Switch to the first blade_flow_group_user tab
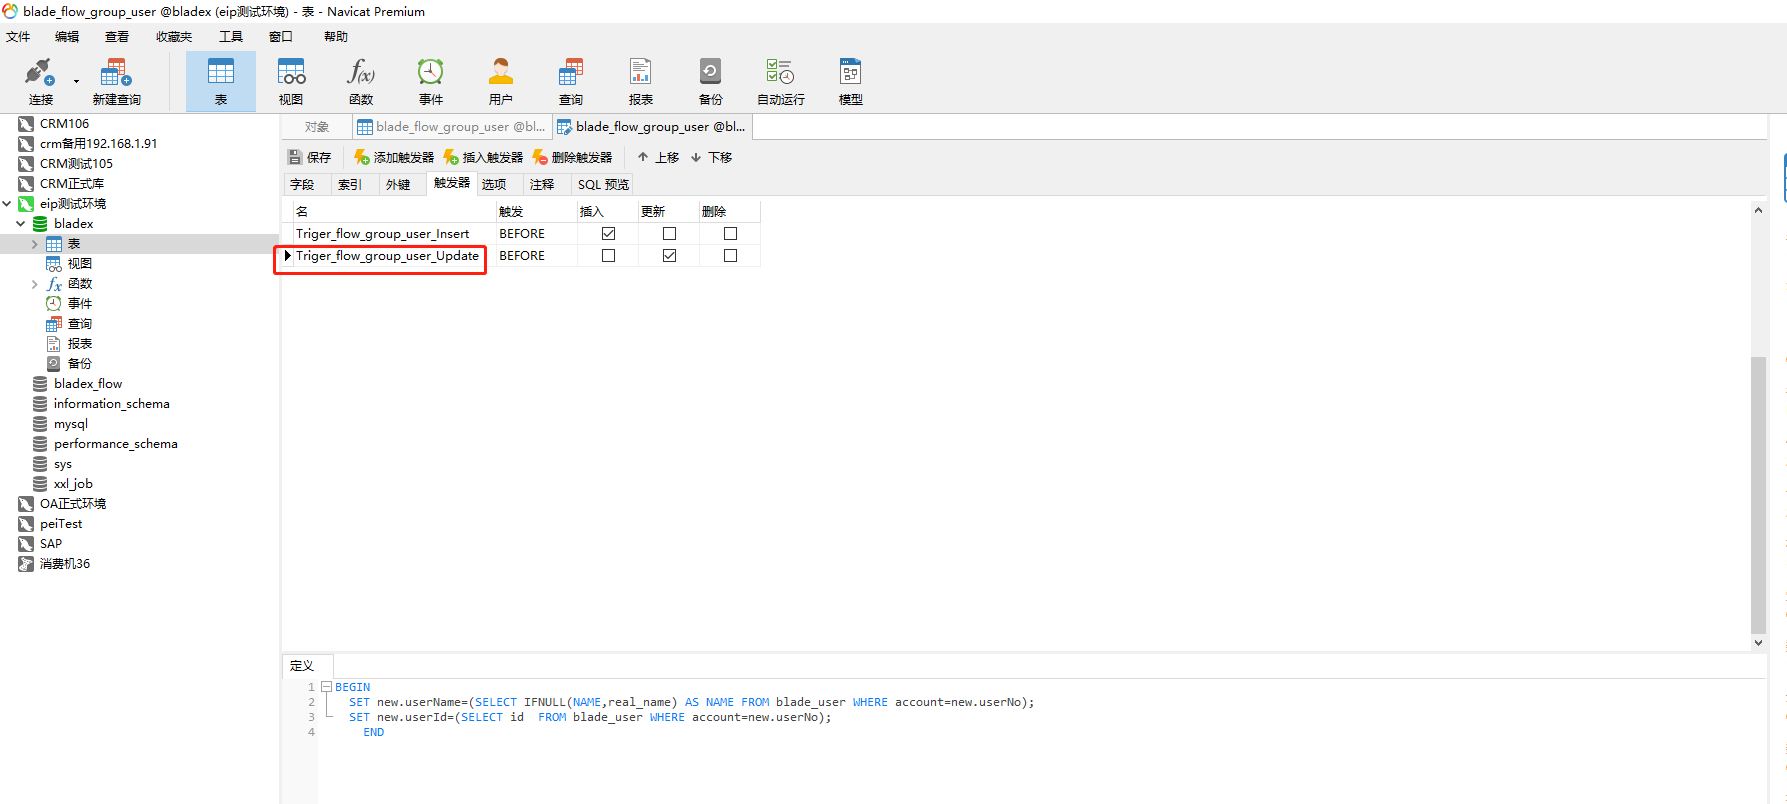 [451, 127]
